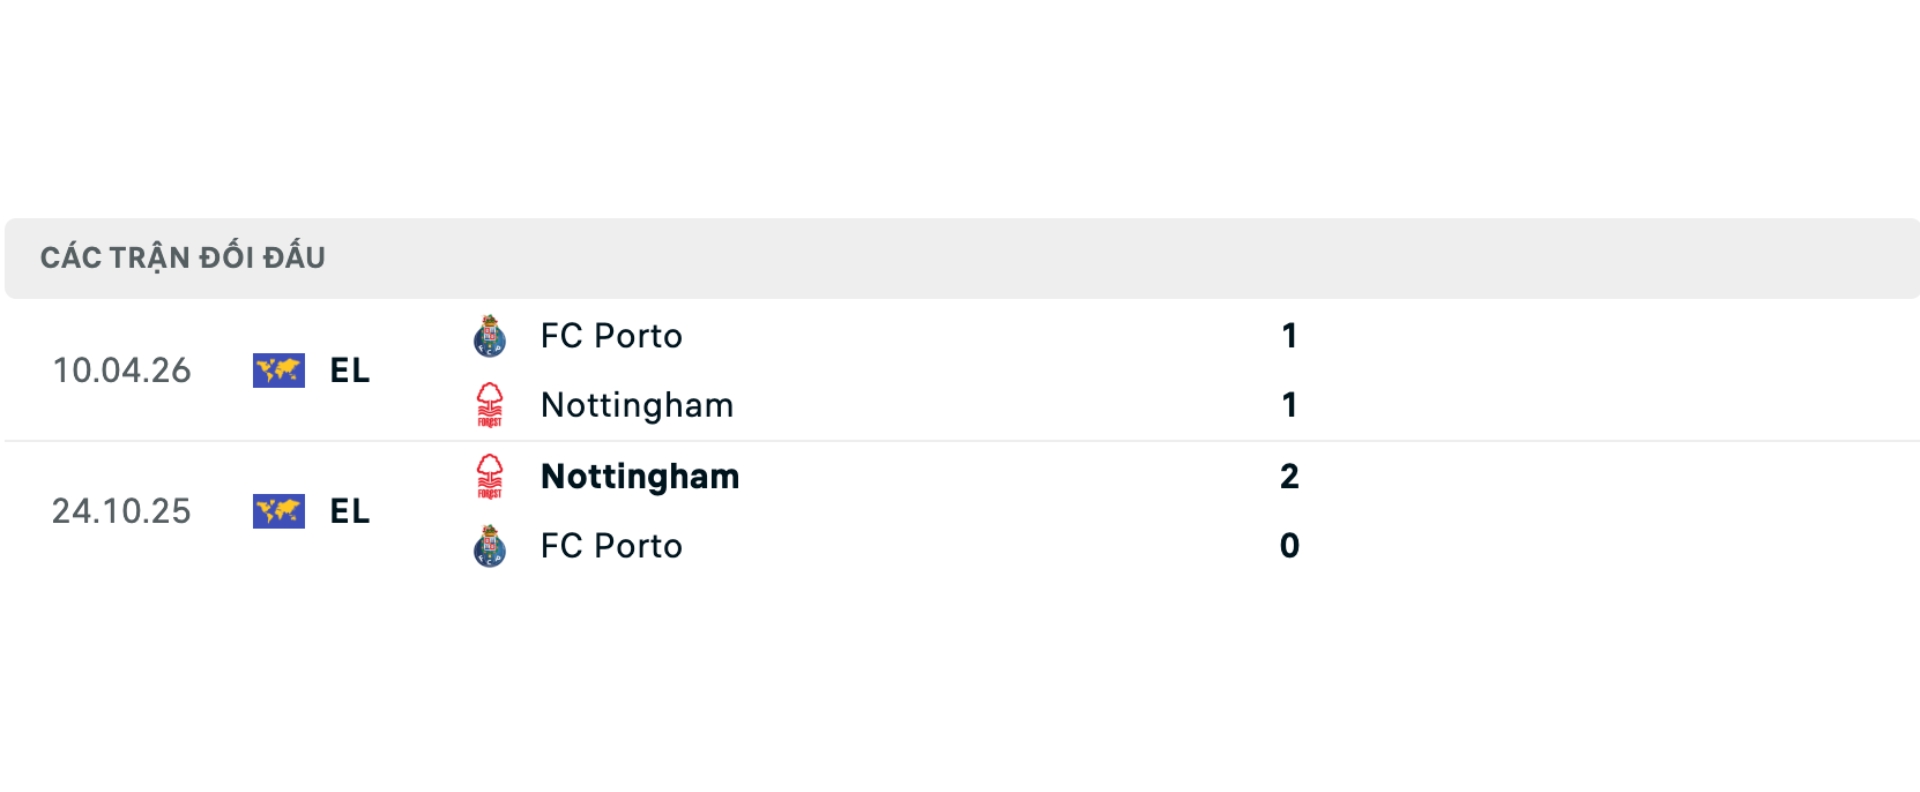1920x792 pixels.
Task: Open FC Porto team name in 24.10.25 match
Action: point(611,546)
